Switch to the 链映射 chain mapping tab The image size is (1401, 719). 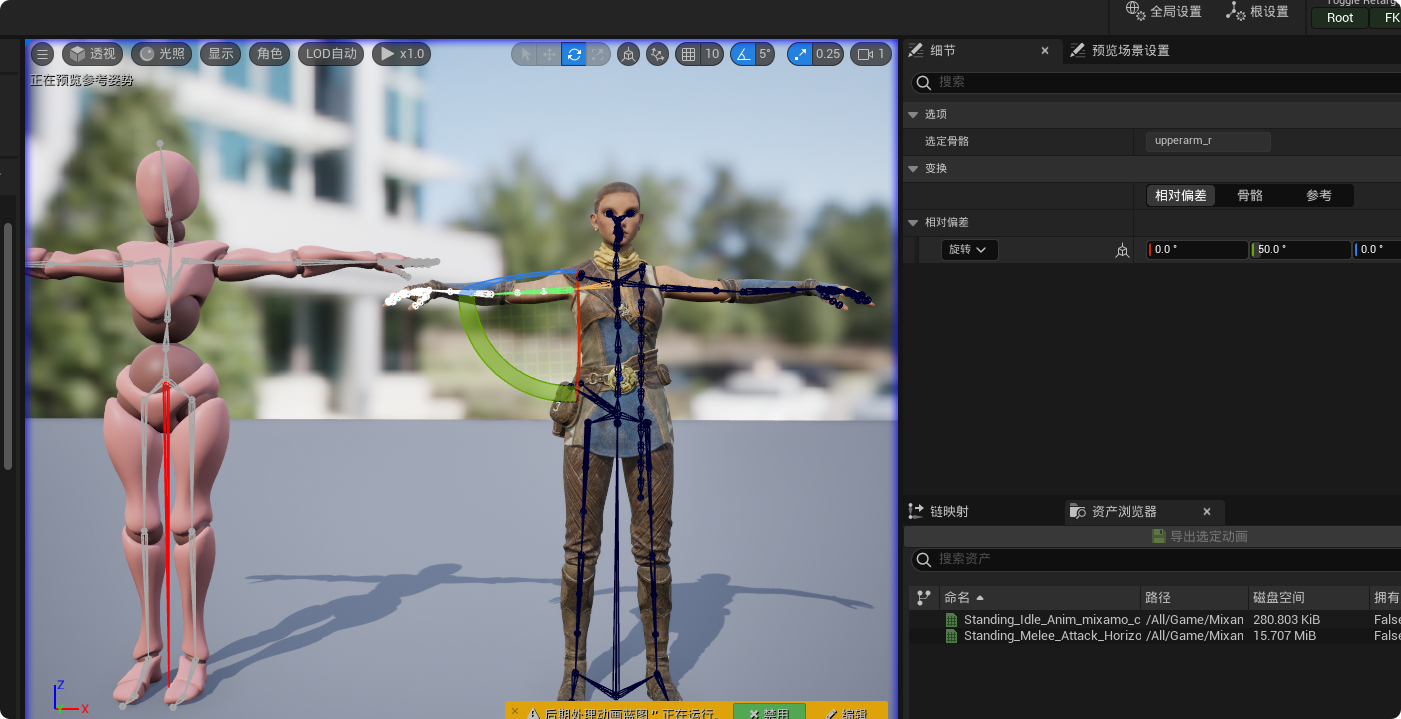click(x=938, y=512)
